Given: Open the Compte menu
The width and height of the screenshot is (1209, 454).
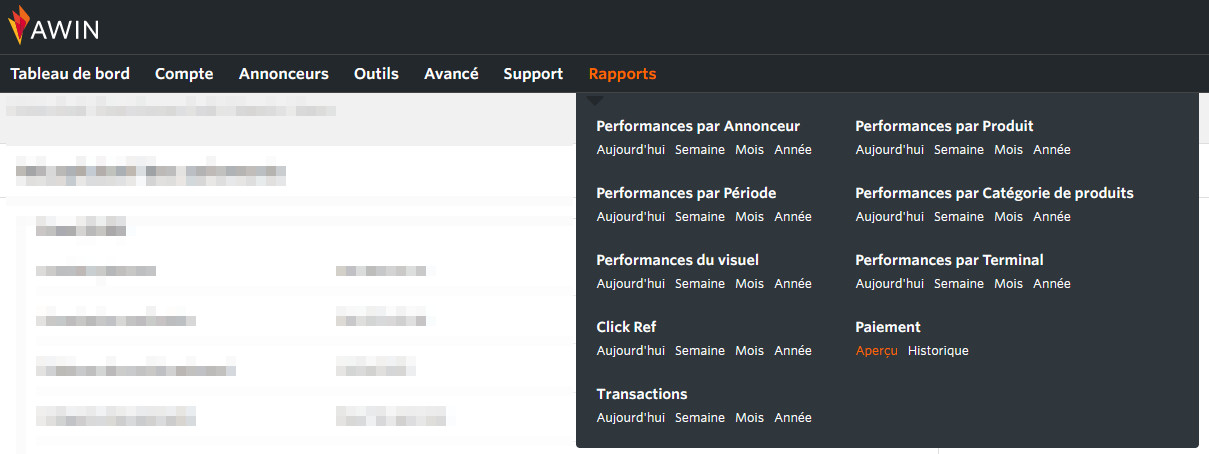Looking at the screenshot, I should coord(184,74).
